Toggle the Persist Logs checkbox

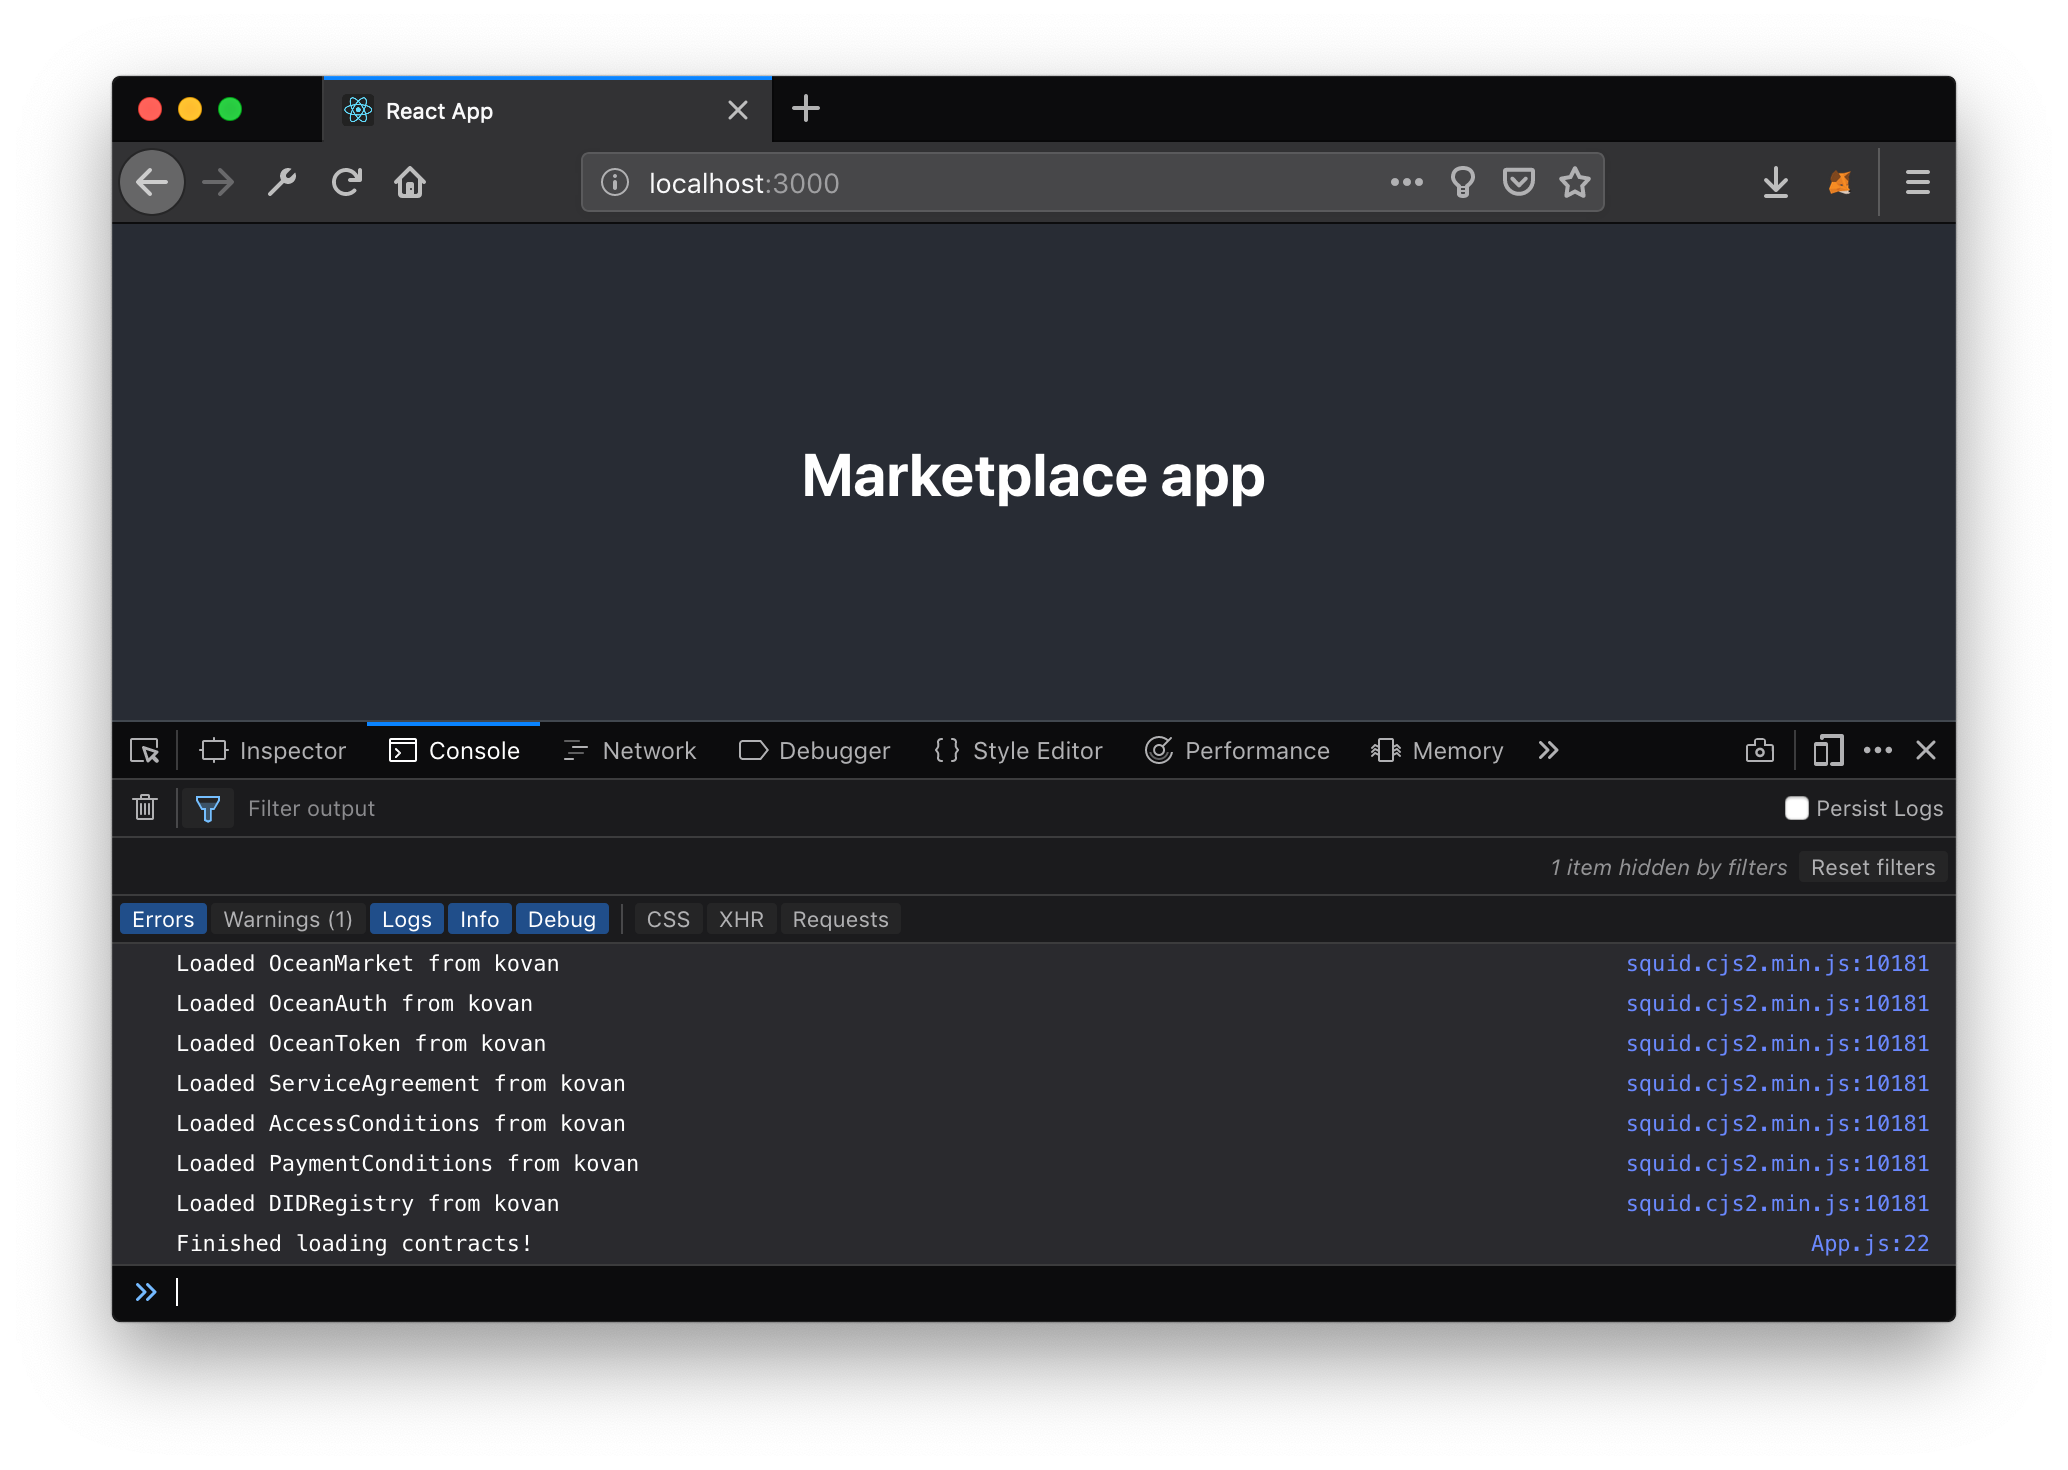click(1794, 808)
